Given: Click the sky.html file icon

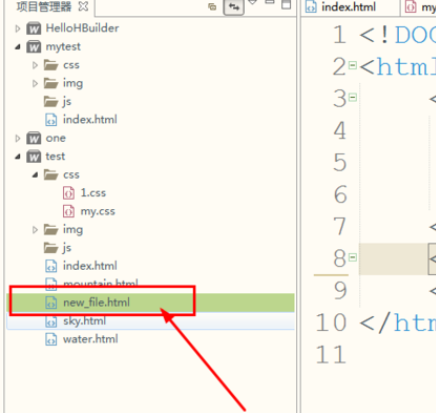Looking at the screenshot, I should (x=51, y=321).
